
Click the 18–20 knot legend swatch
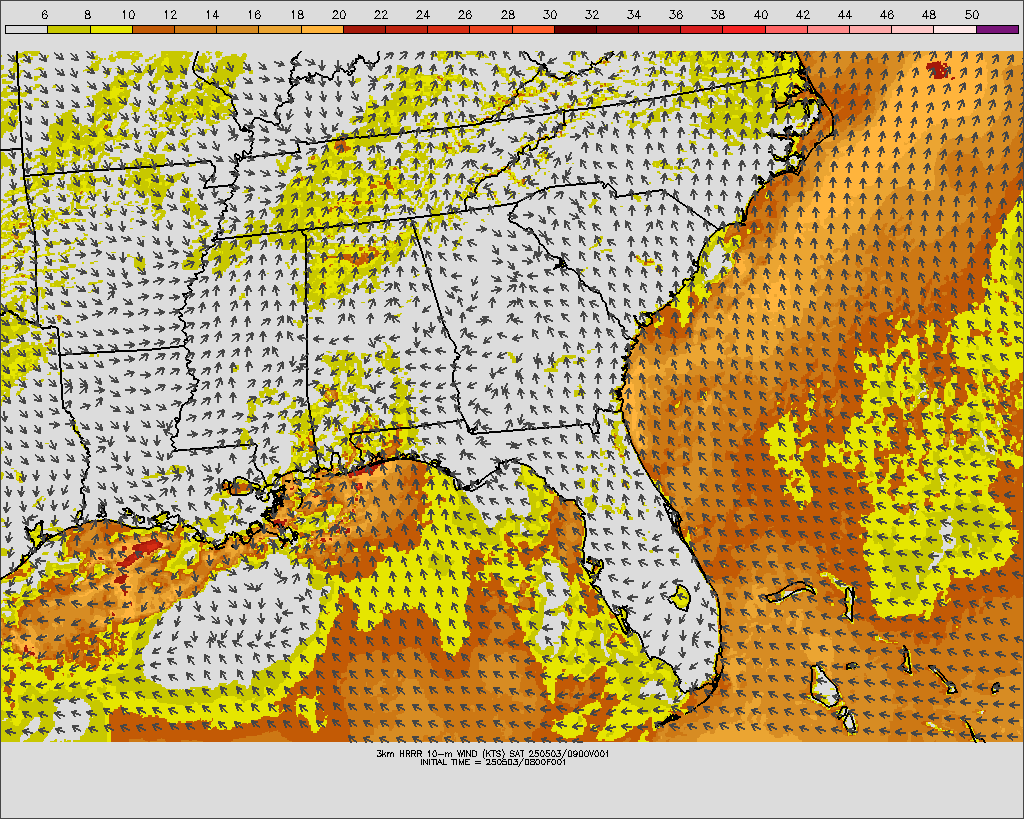(x=323, y=29)
